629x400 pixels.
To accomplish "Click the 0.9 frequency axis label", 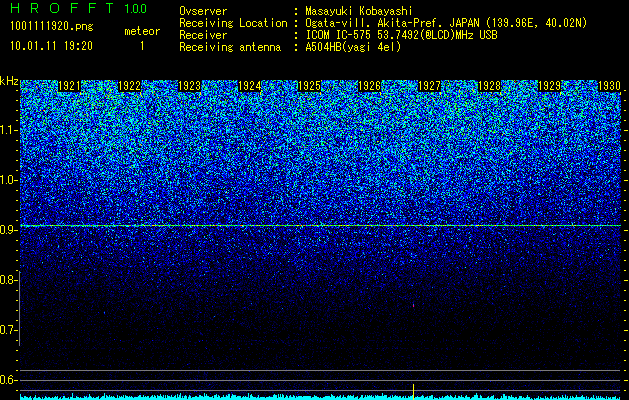I will click(x=8, y=230).
